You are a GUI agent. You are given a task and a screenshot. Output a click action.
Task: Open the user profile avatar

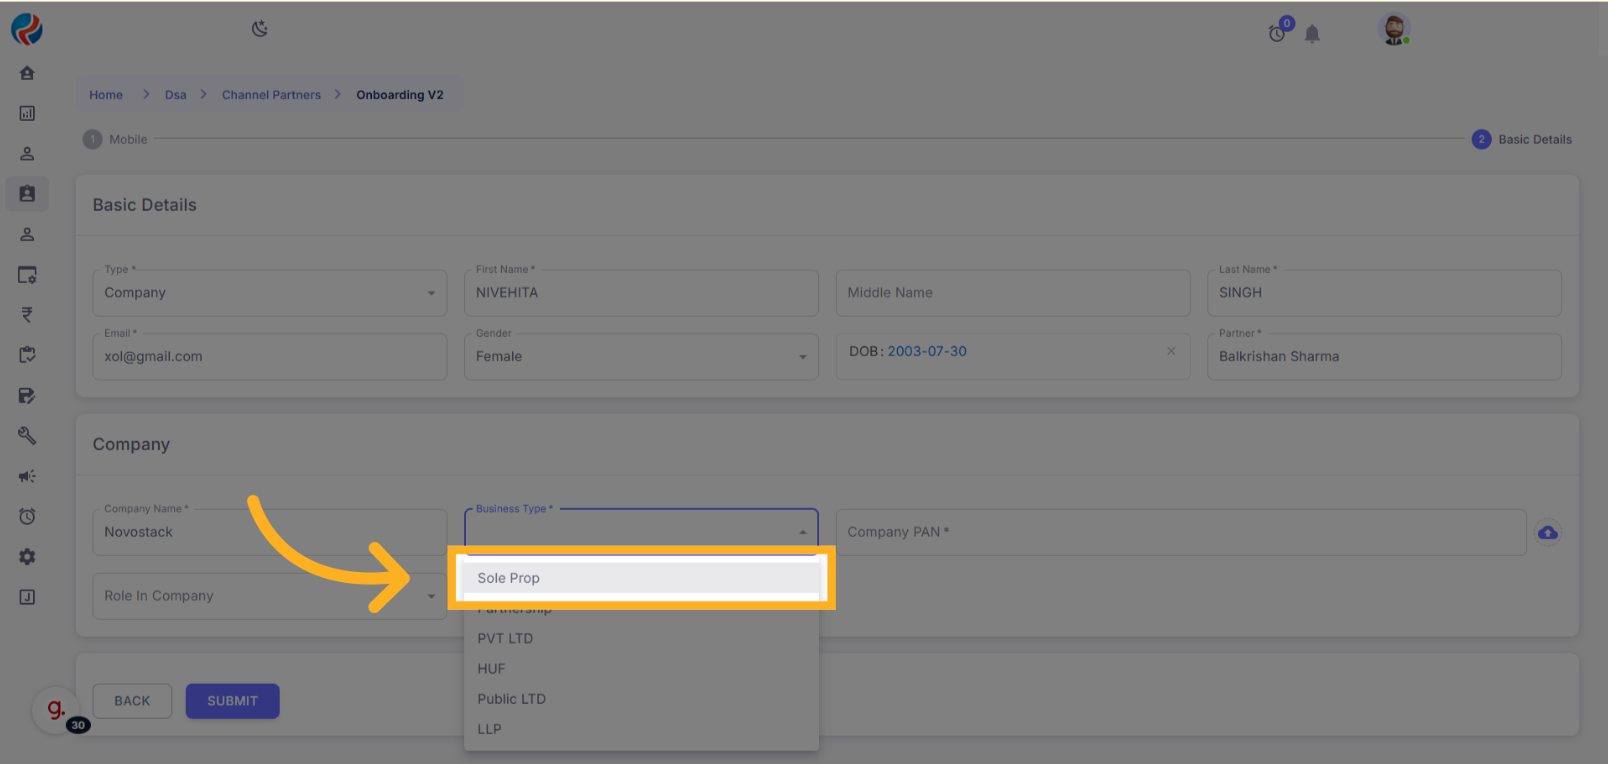1393,29
